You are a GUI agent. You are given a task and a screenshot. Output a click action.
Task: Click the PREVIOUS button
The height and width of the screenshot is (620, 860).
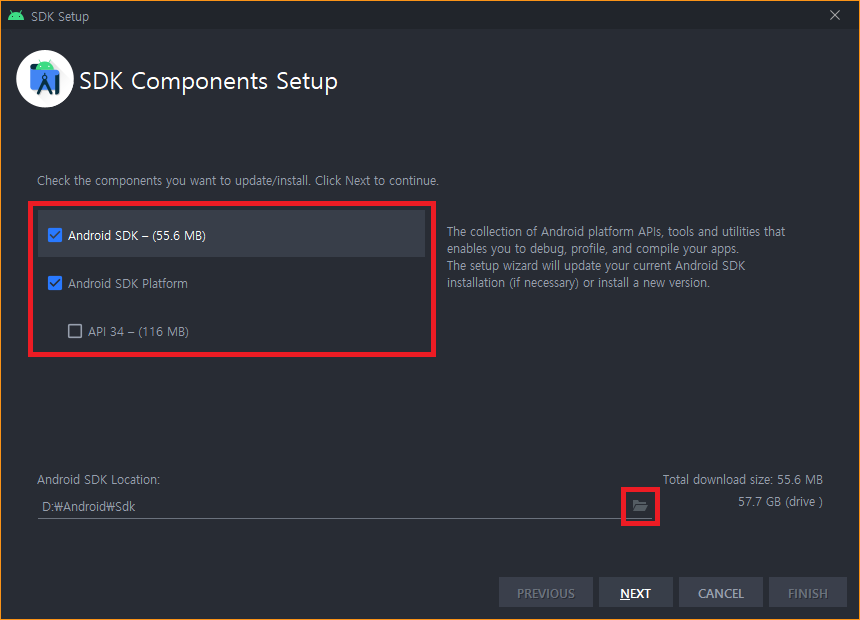click(x=546, y=593)
